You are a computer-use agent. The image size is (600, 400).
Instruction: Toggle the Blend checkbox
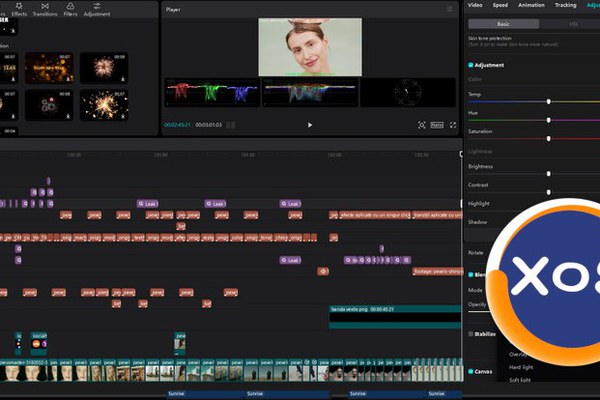[x=471, y=274]
